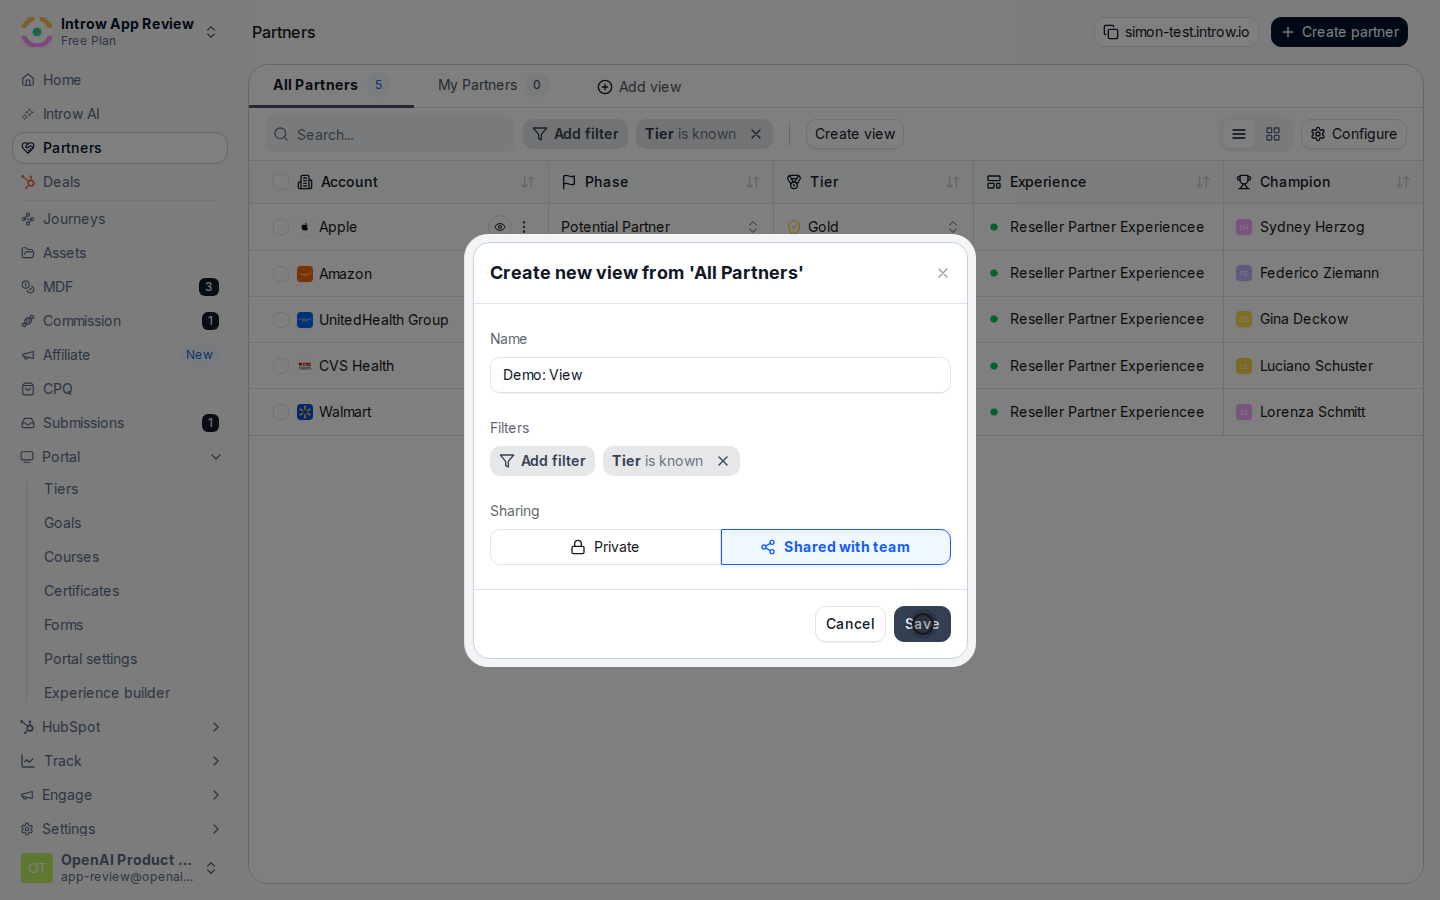The image size is (1440, 900).
Task: Select the Private sharing option
Action: (605, 547)
